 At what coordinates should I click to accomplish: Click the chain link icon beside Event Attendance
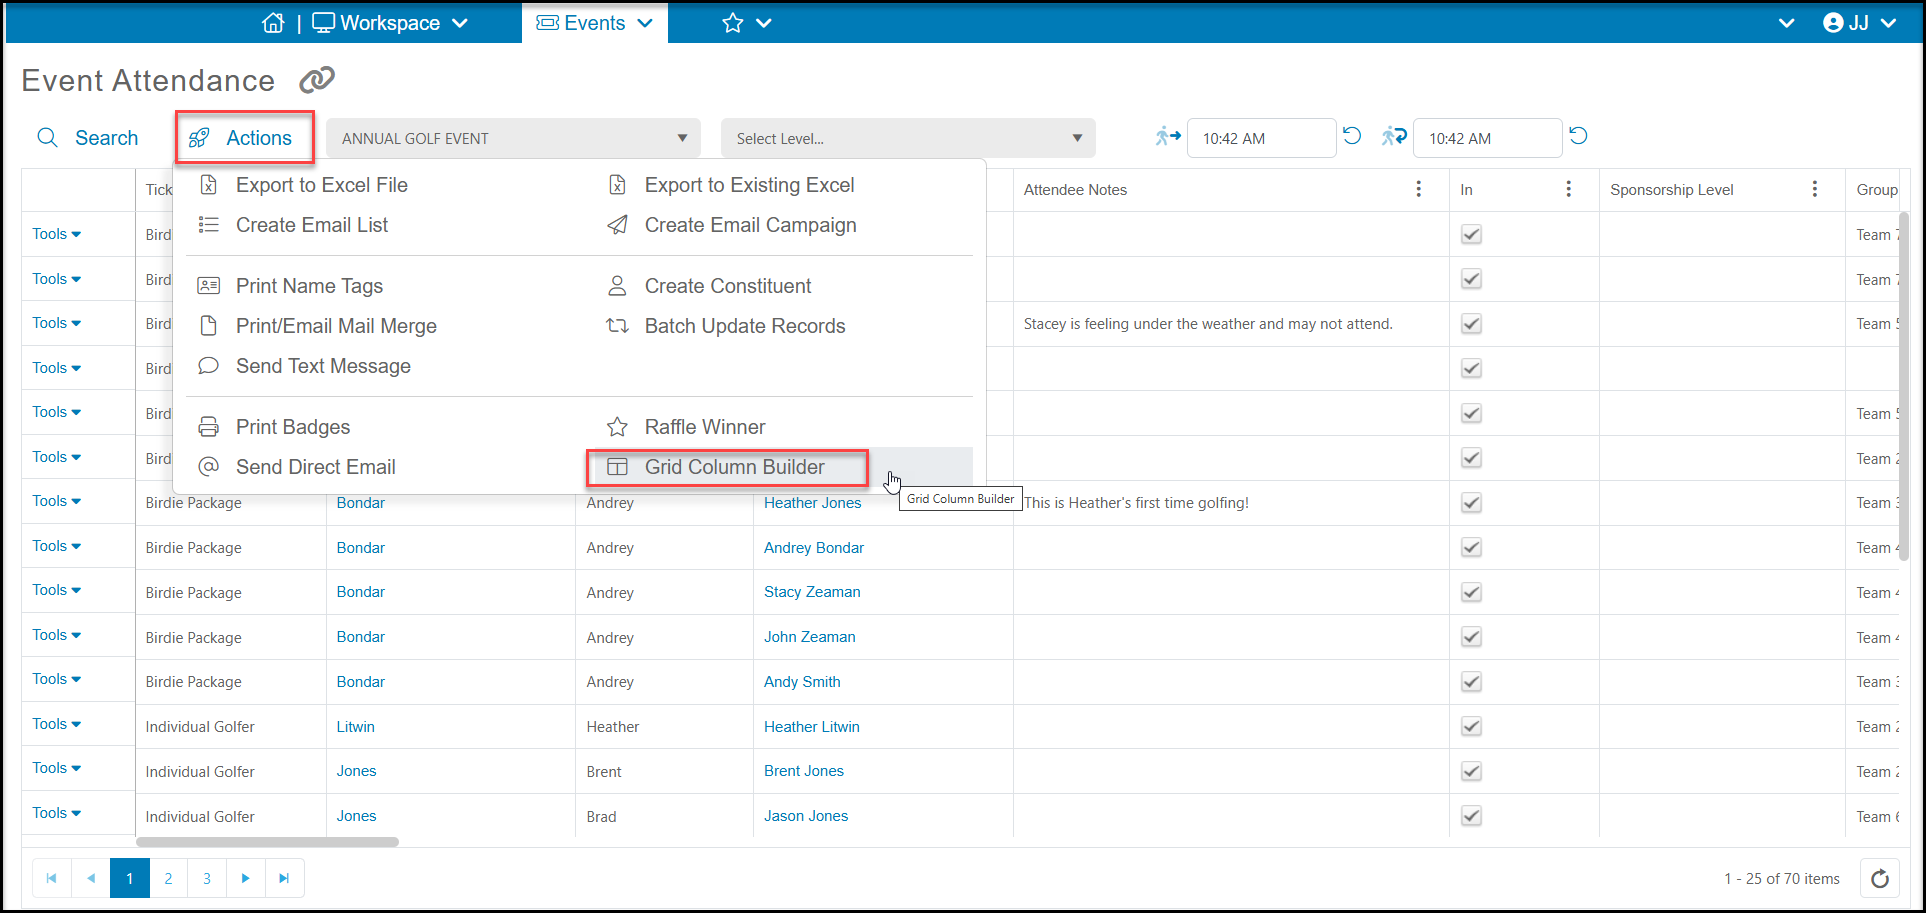click(x=317, y=79)
